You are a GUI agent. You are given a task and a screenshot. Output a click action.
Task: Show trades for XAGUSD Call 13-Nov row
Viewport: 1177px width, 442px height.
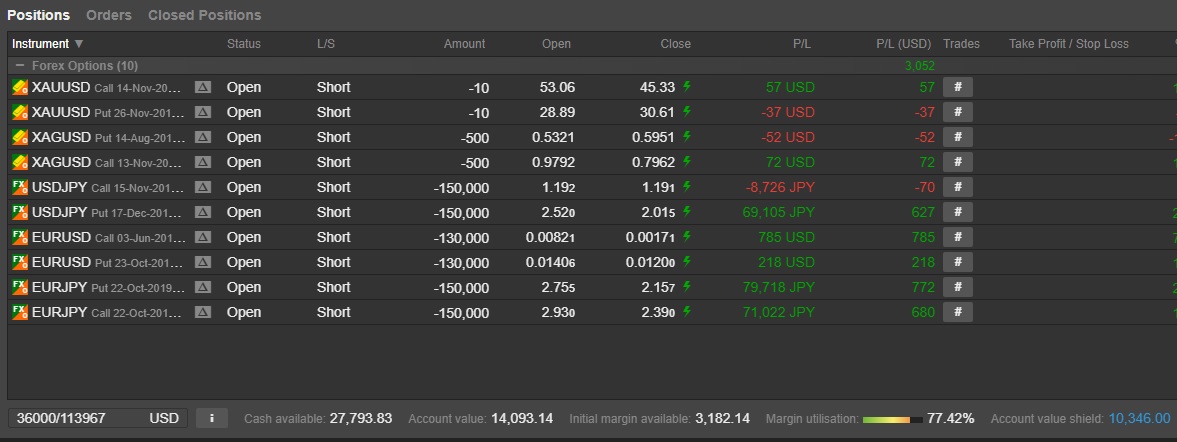click(958, 162)
